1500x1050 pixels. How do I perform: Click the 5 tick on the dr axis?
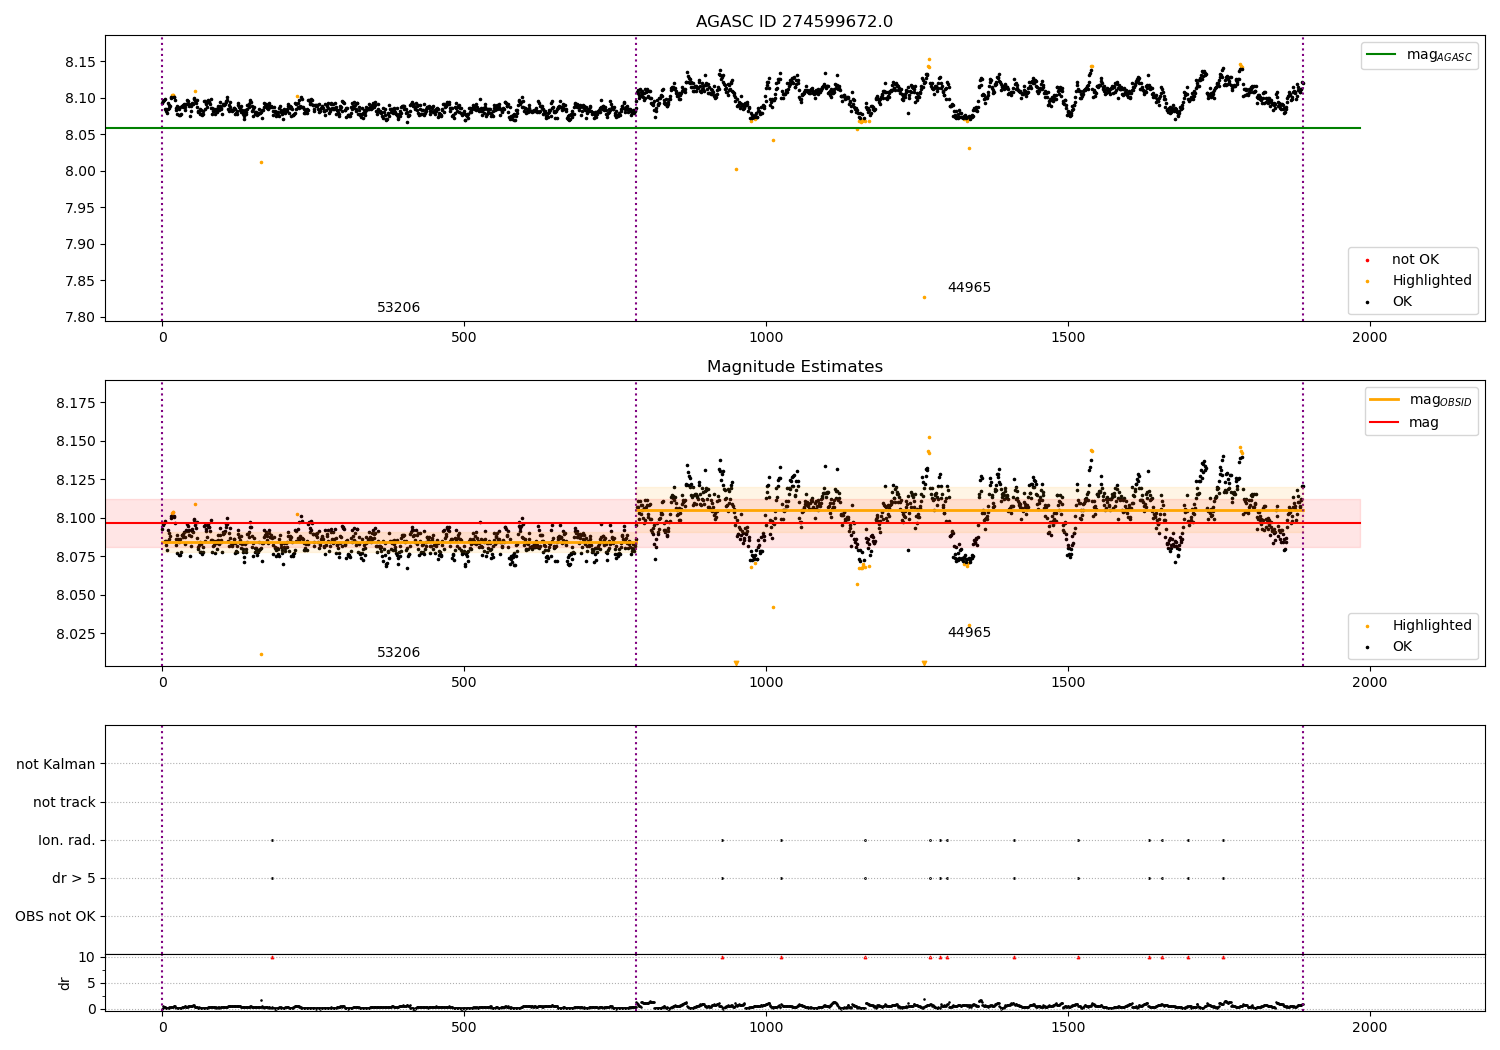pyautogui.click(x=91, y=983)
